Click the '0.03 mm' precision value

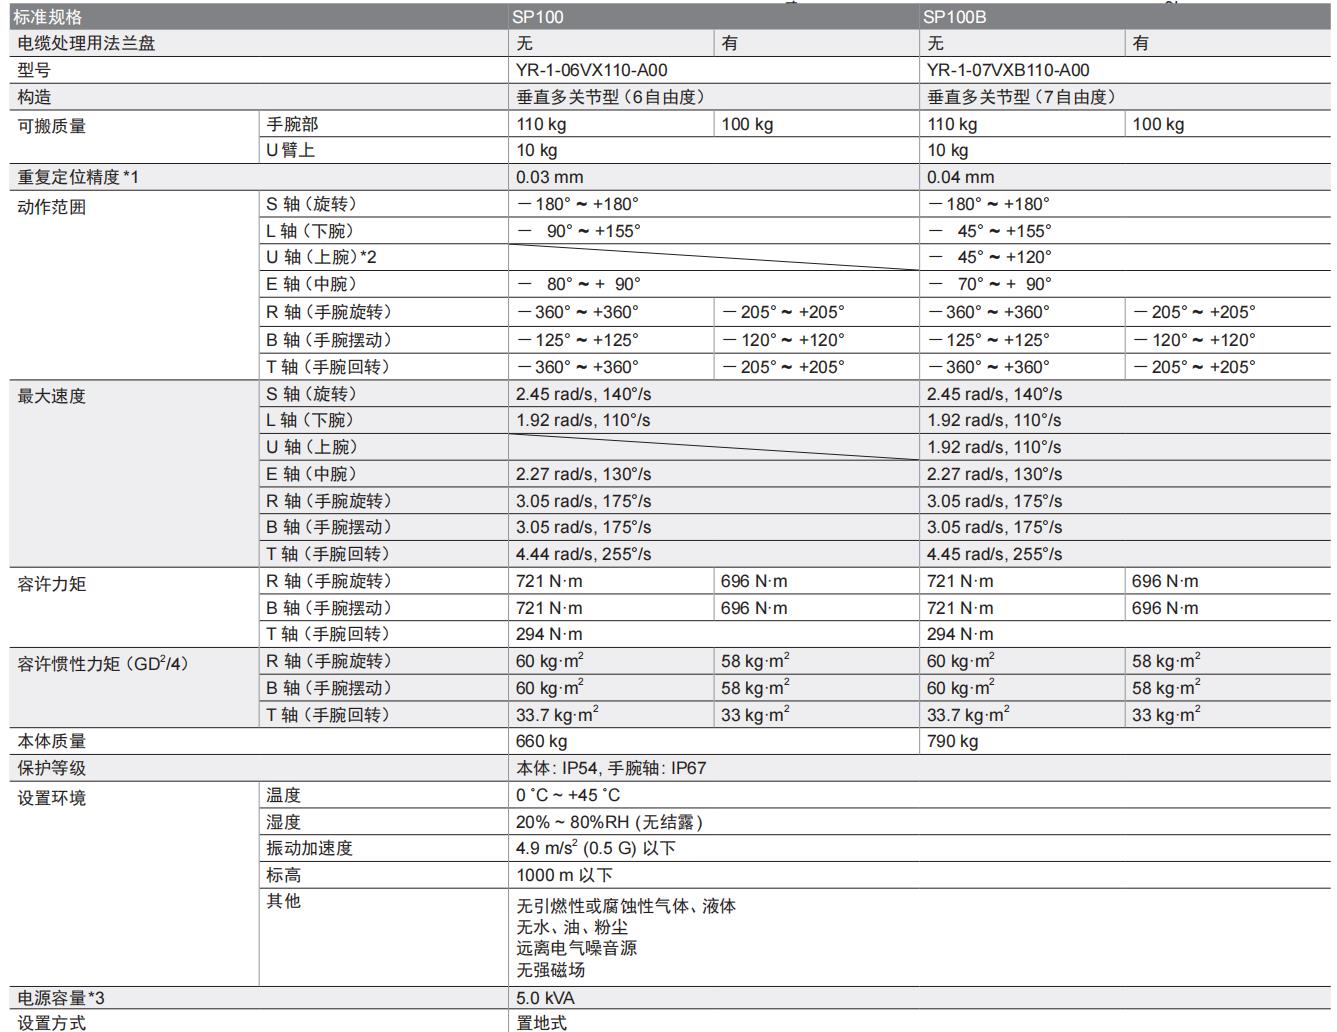(x=550, y=177)
